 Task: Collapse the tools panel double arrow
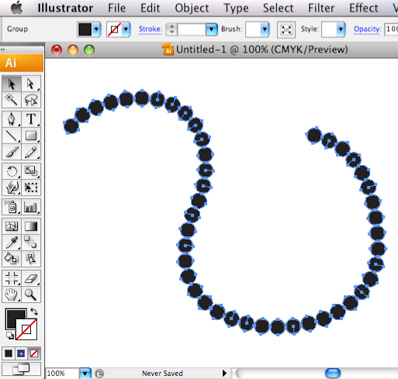3,49
